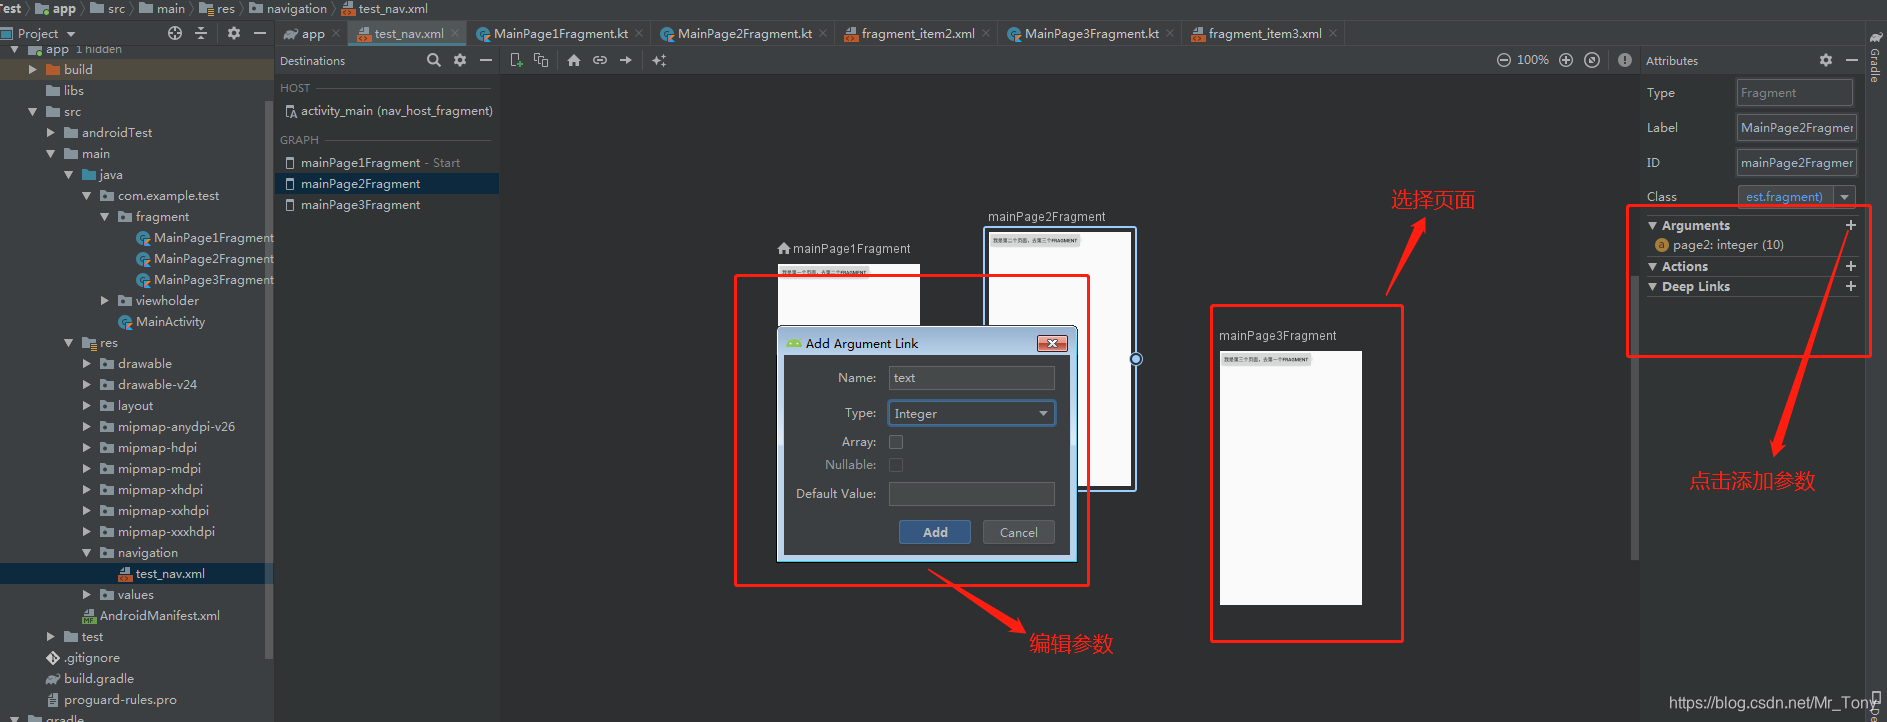Open the Project view selector dropdown
The height and width of the screenshot is (722, 1887).
pos(71,34)
